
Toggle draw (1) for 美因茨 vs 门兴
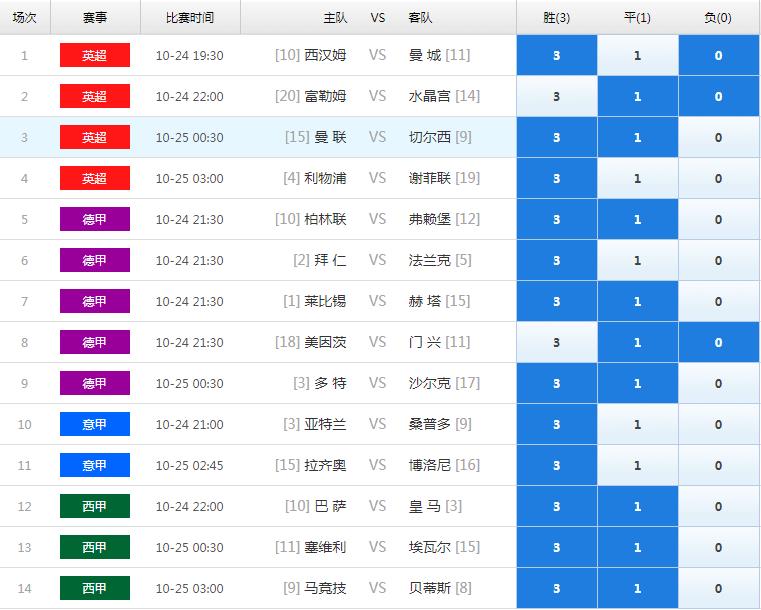coord(638,342)
